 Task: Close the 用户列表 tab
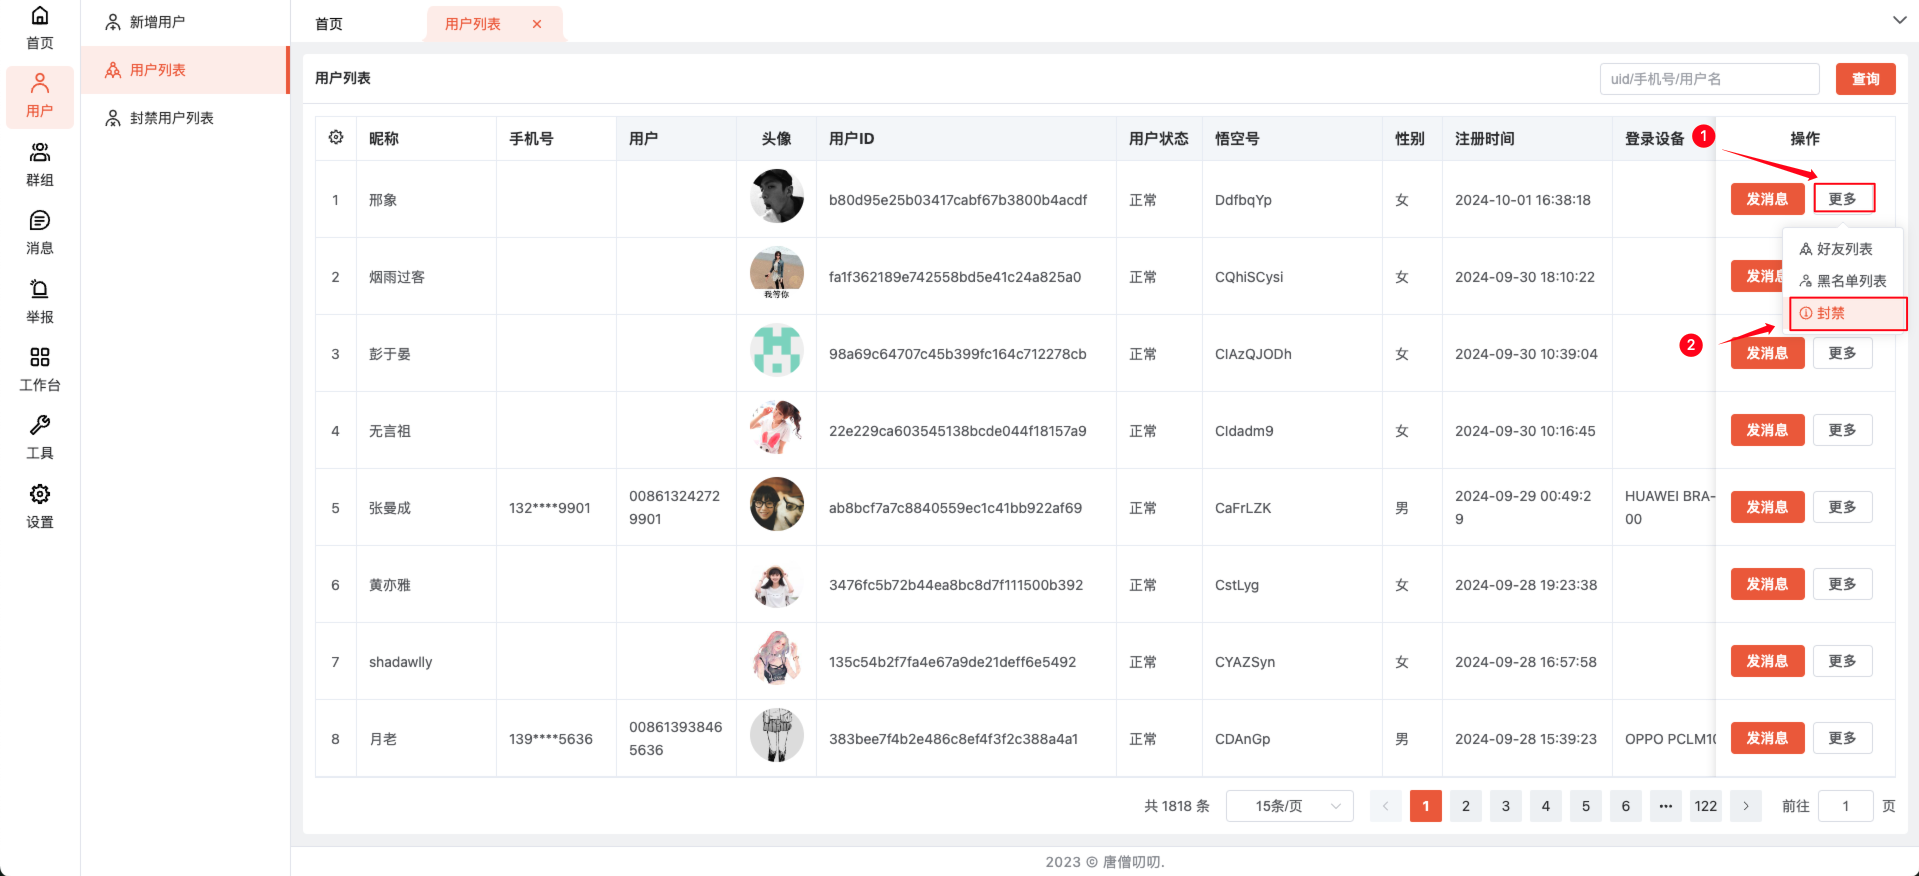[x=537, y=24]
